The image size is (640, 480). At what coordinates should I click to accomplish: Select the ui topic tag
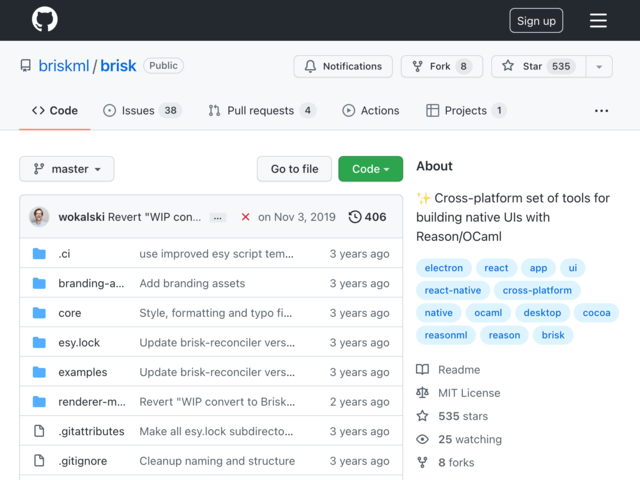[x=573, y=268]
